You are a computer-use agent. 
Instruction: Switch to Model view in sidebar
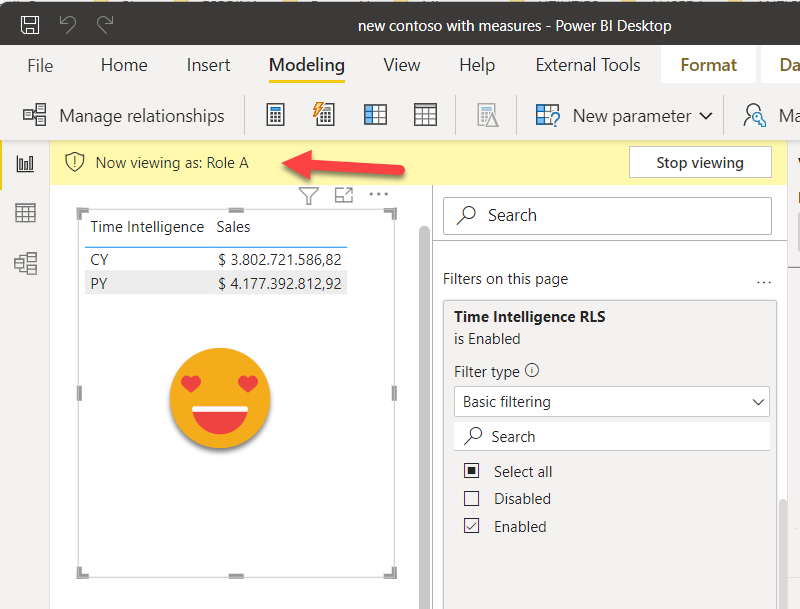pyautogui.click(x=25, y=263)
